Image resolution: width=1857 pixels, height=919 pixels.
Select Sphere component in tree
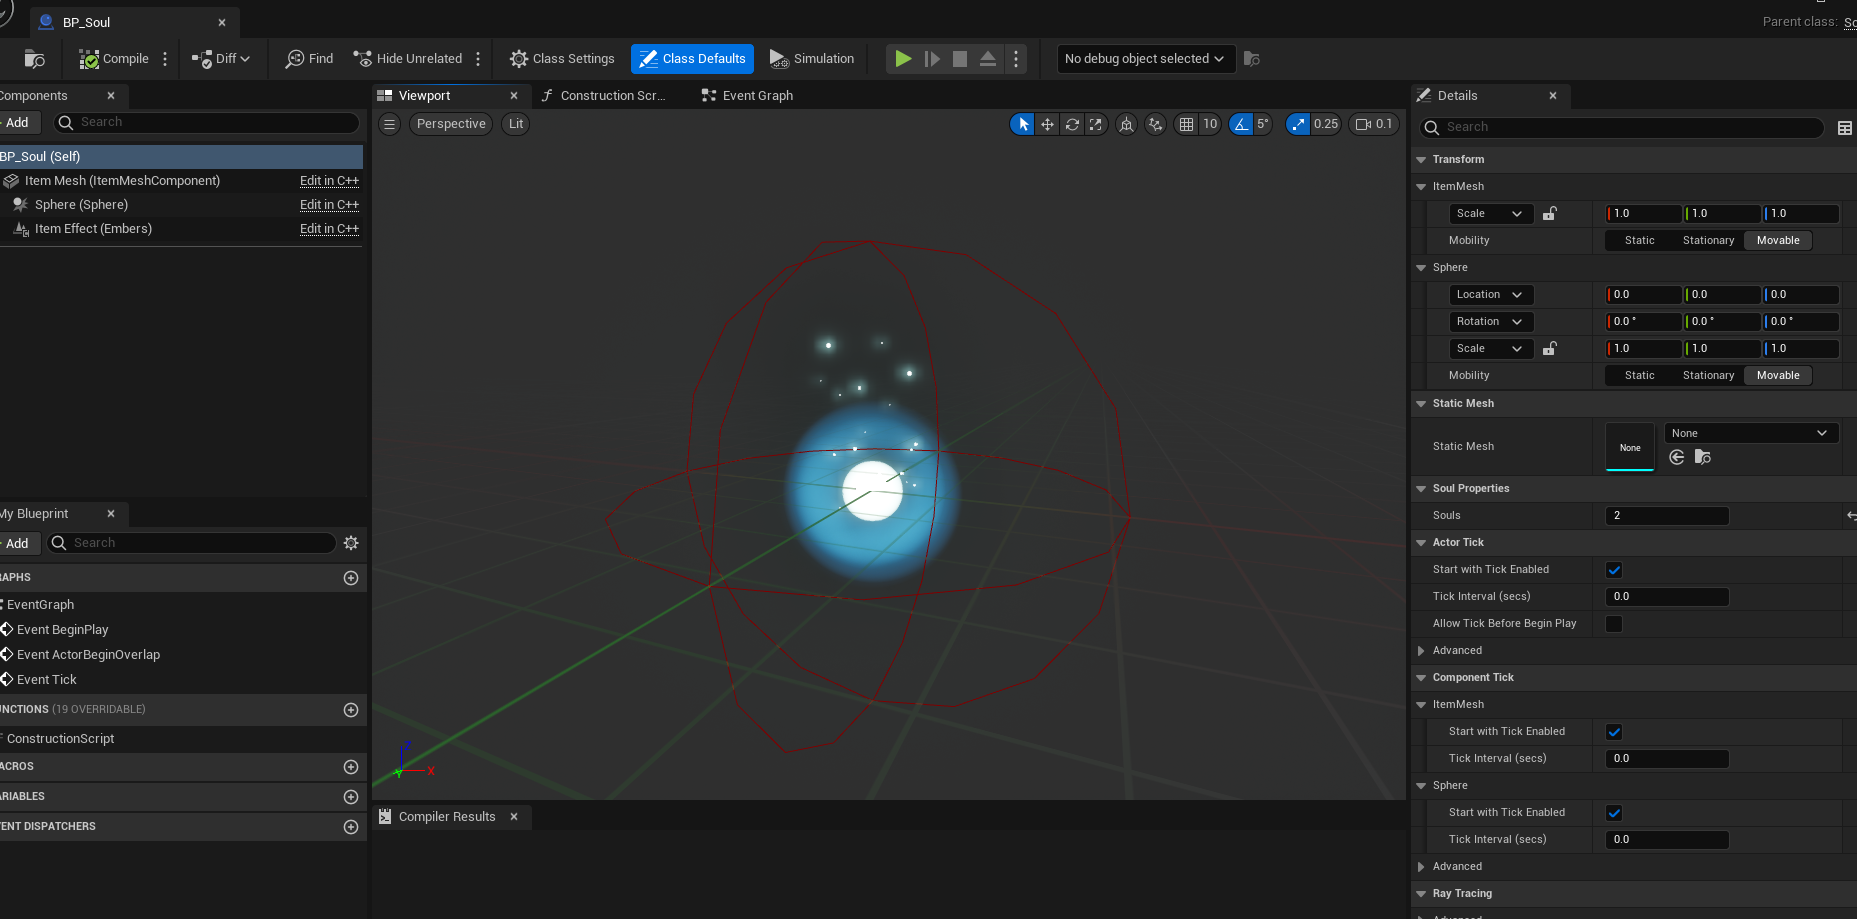point(81,205)
